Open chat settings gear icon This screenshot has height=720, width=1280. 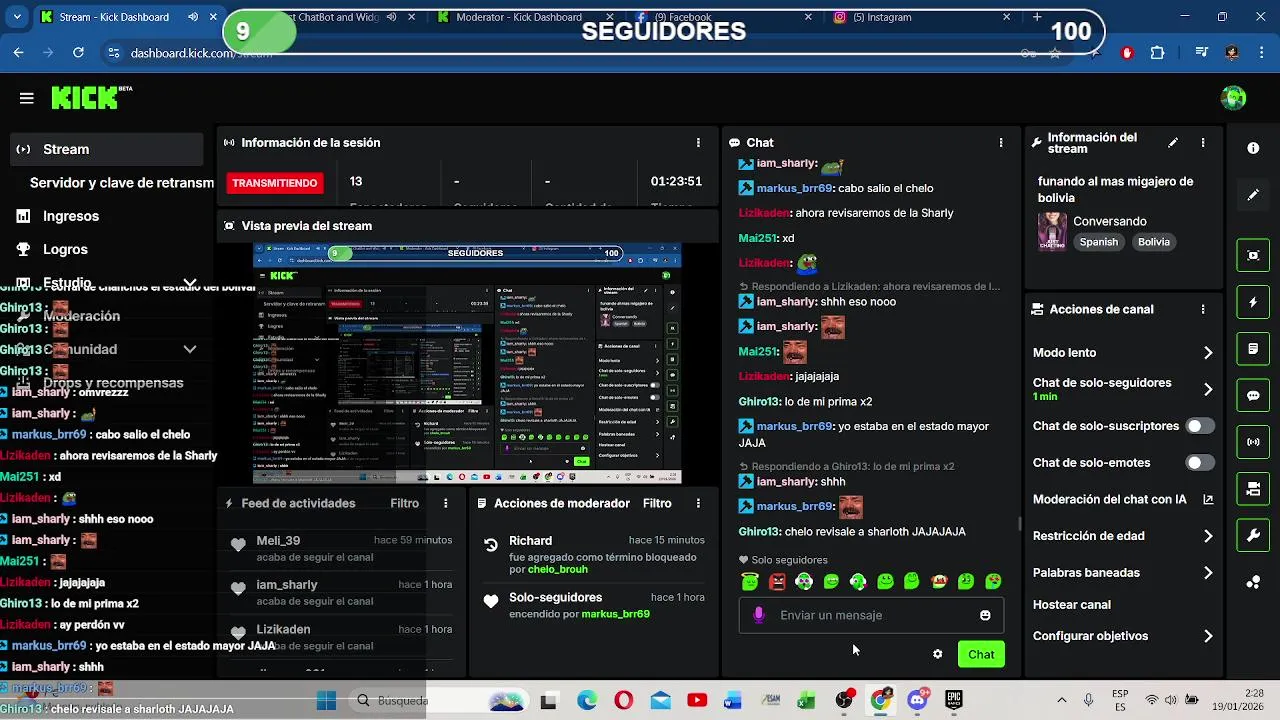[937, 654]
